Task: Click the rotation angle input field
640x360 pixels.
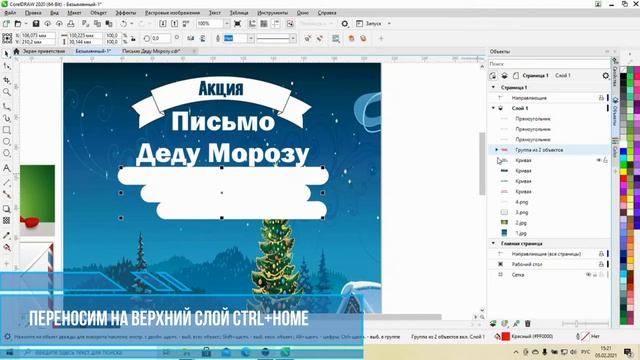Action: pos(161,38)
